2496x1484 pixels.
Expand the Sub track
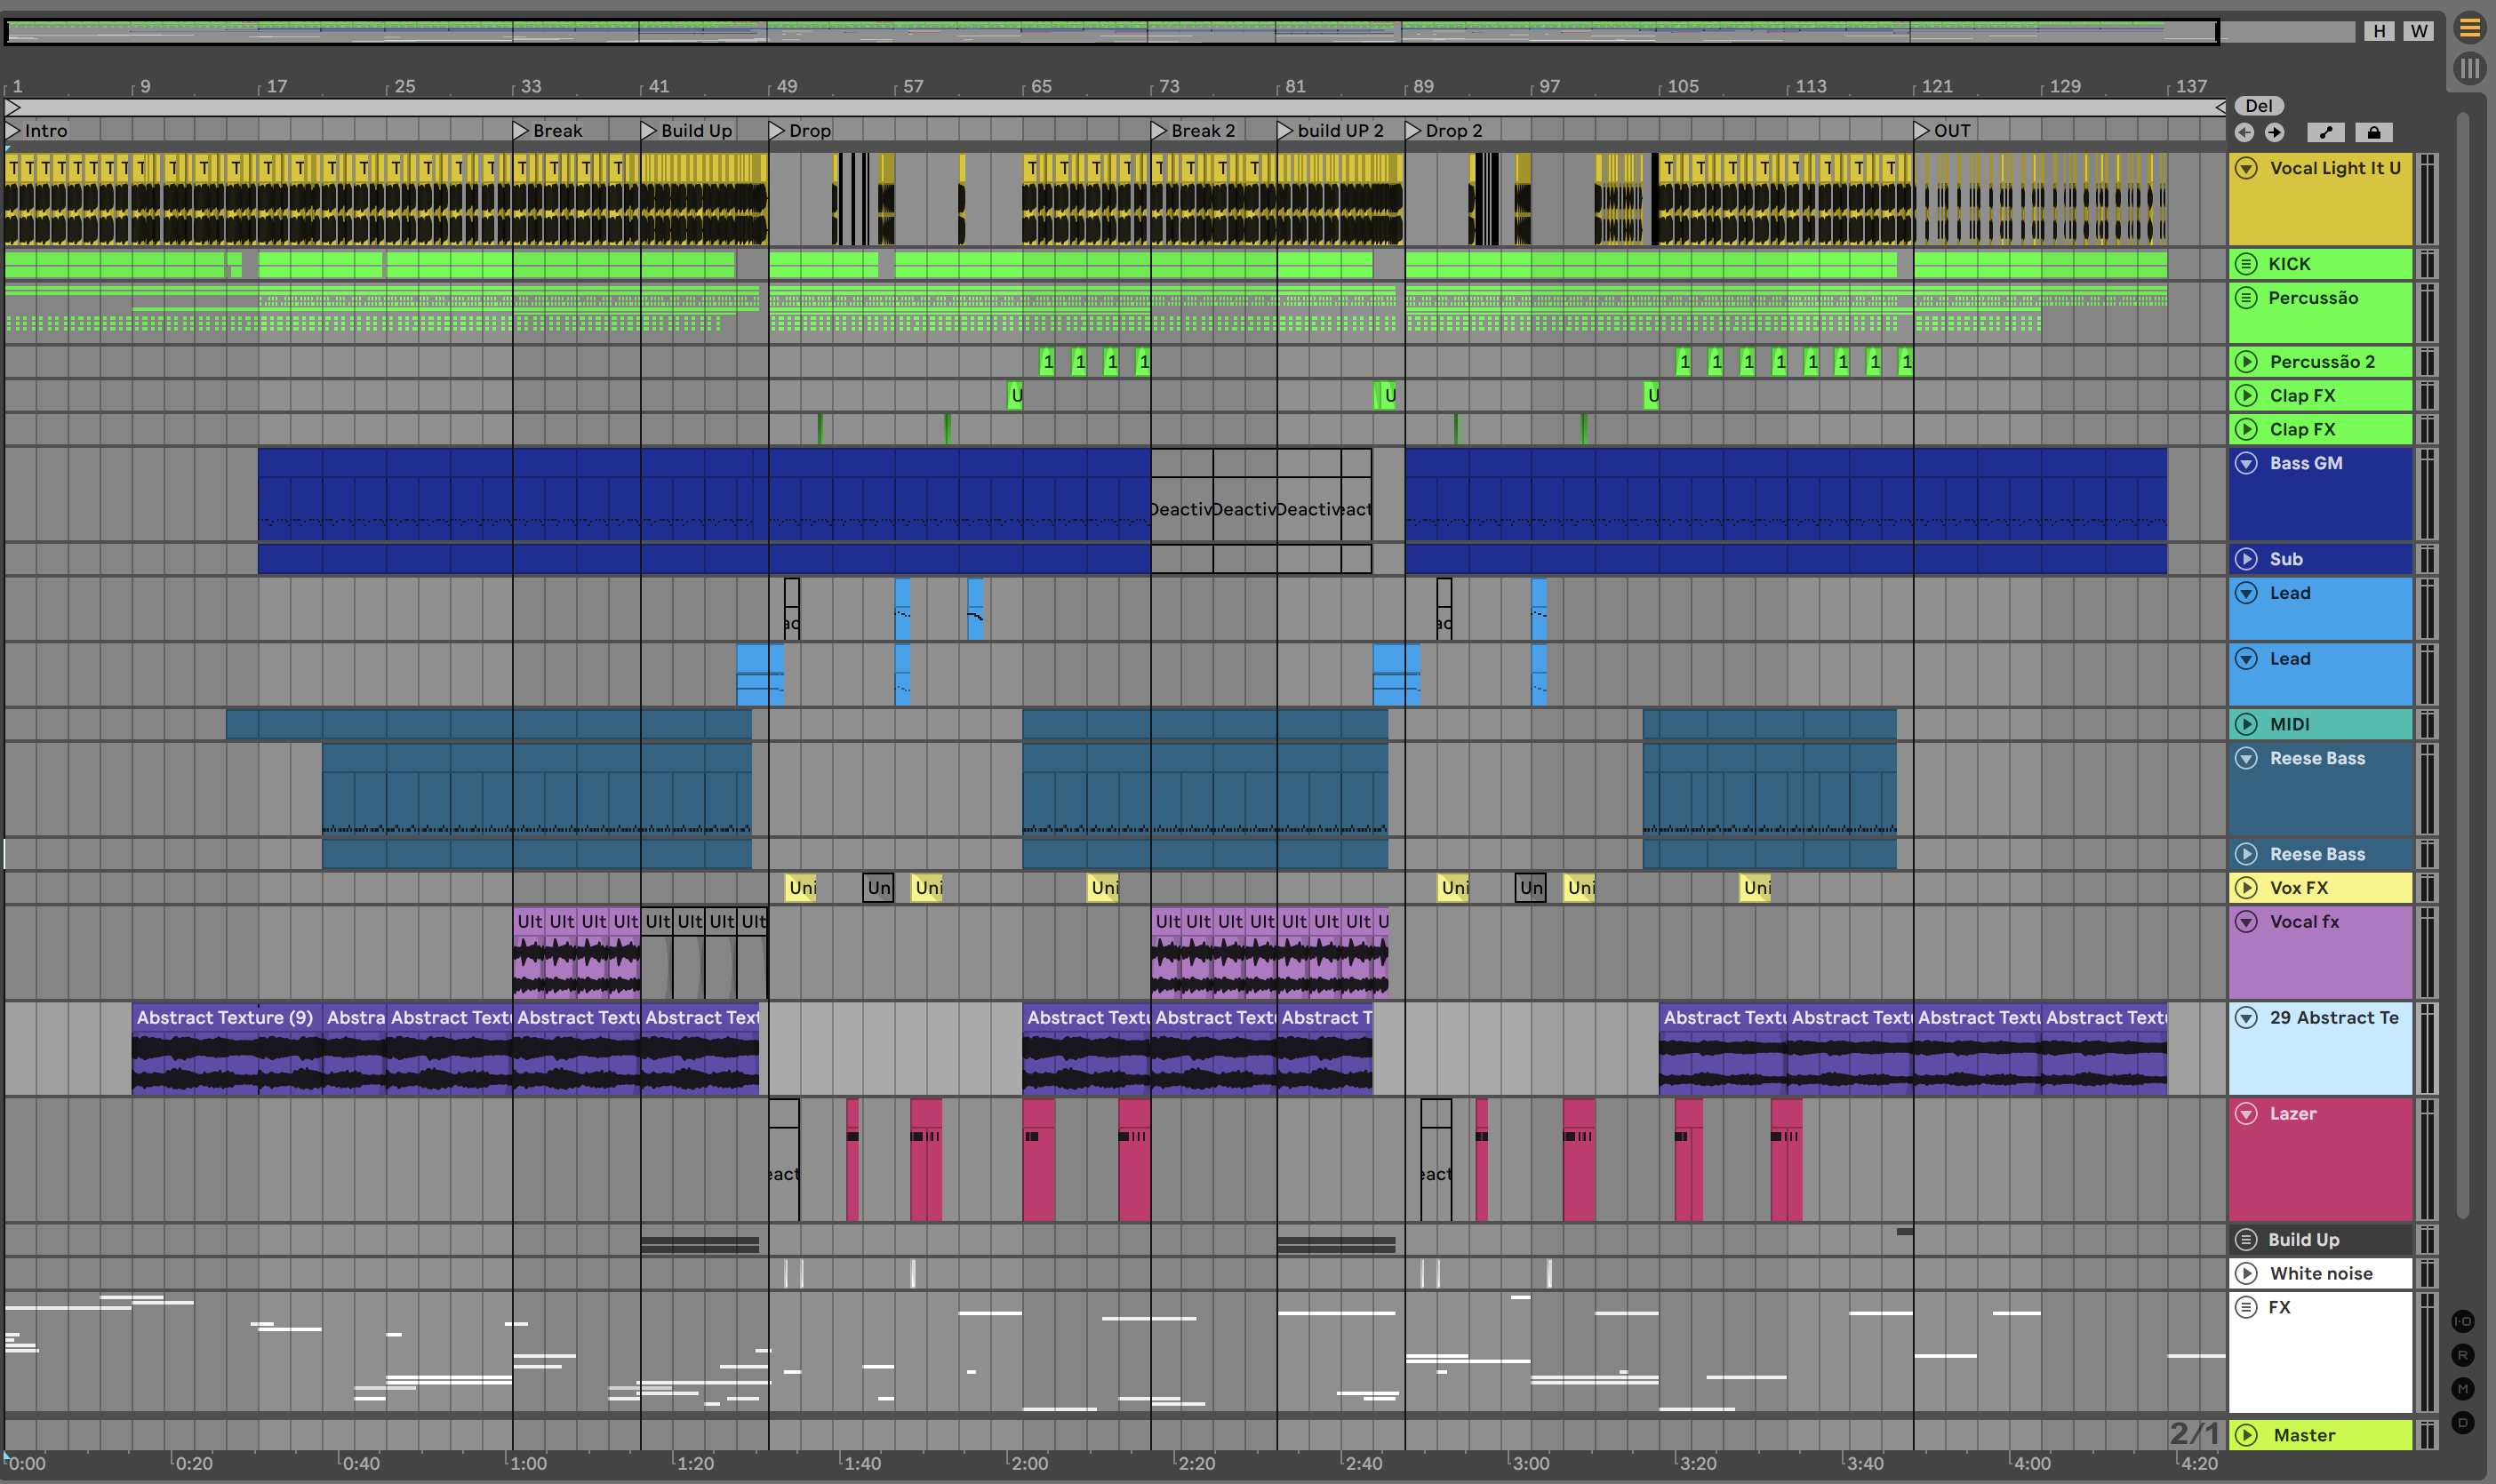[2246, 559]
